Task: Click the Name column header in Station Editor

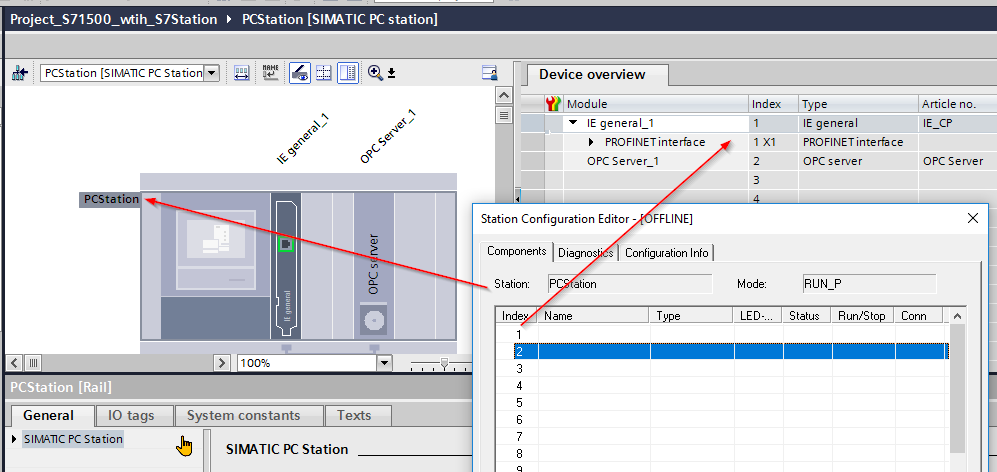Action: coord(593,316)
